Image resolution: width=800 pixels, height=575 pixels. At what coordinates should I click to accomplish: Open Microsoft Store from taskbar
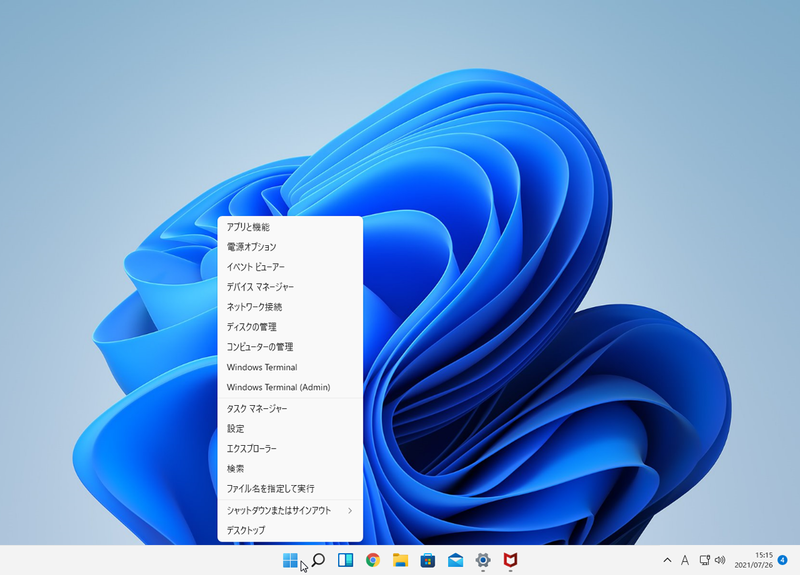(428, 560)
